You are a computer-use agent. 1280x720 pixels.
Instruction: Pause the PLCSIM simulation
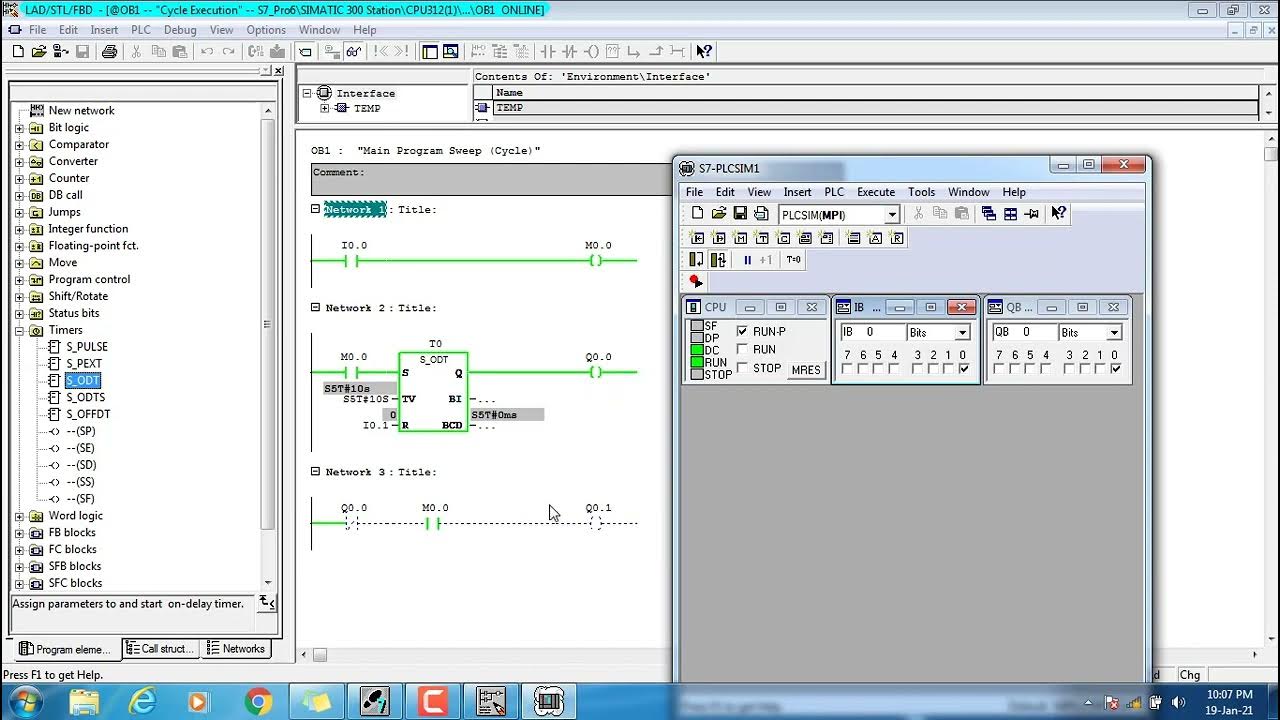point(747,260)
